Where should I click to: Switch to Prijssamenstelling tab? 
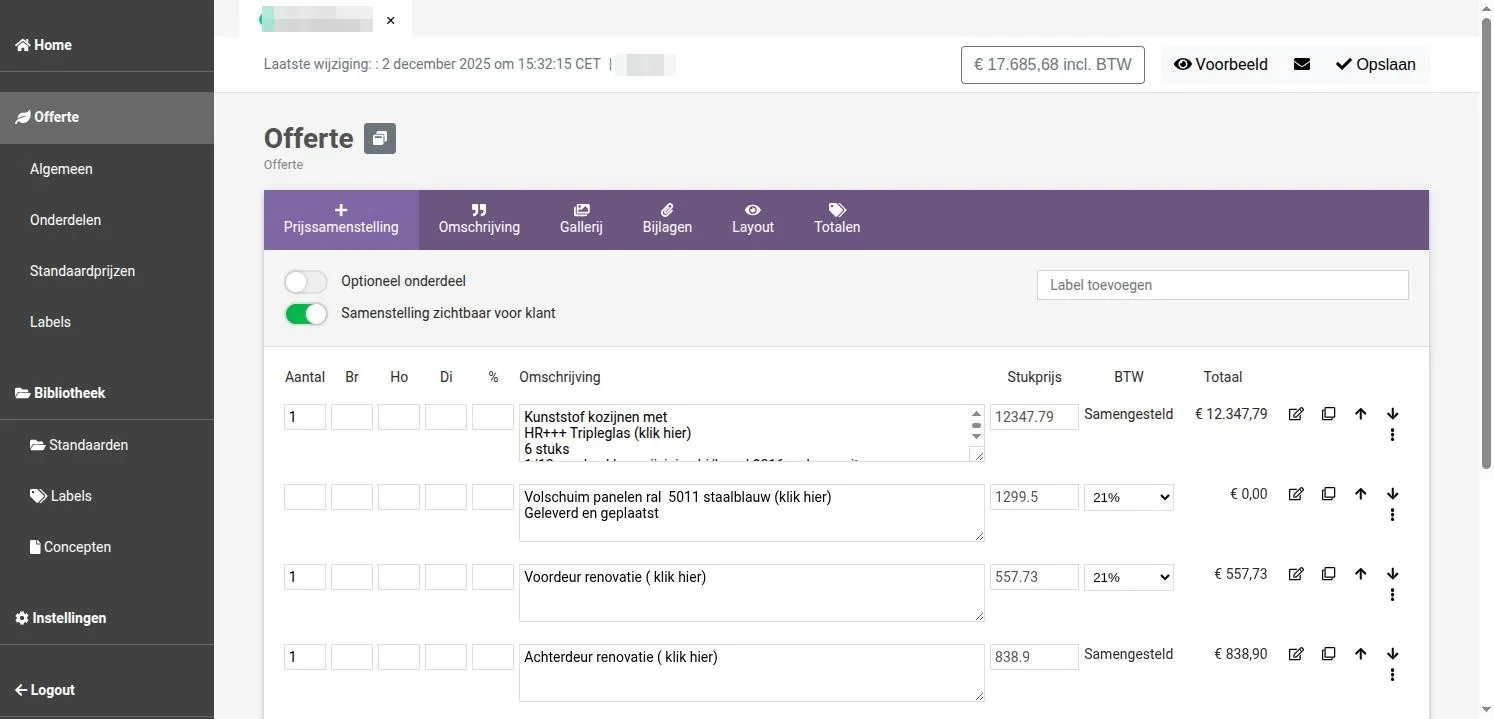click(341, 220)
